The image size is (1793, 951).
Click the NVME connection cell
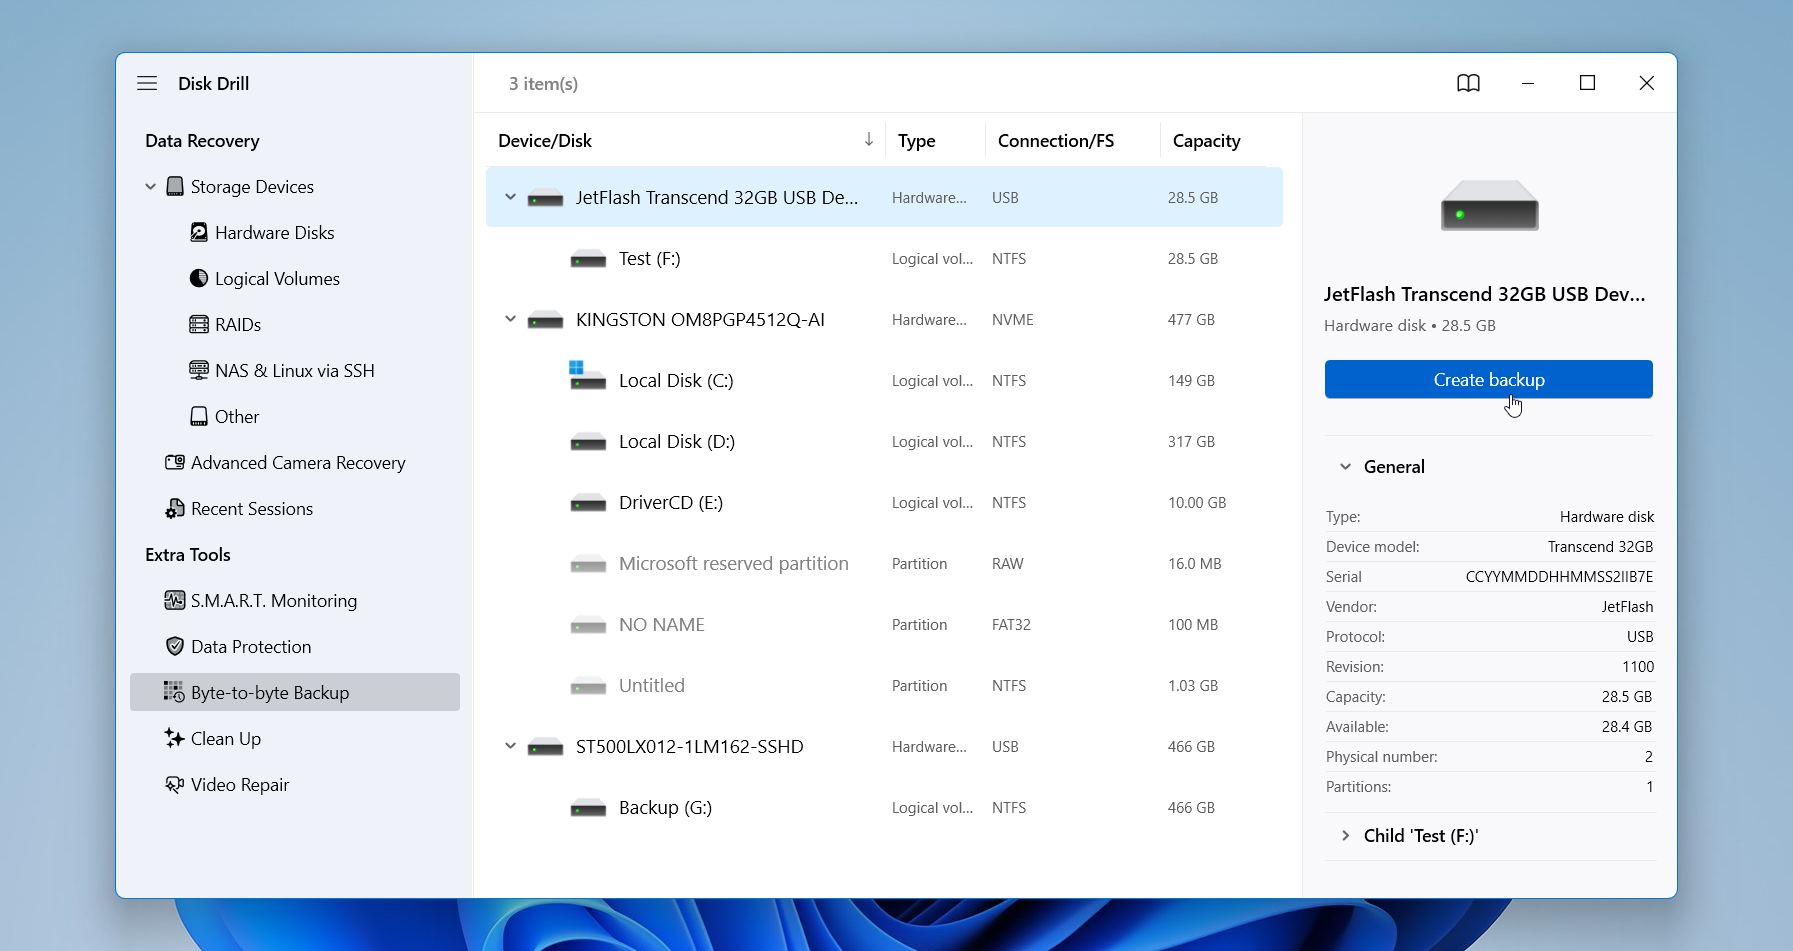1013,319
